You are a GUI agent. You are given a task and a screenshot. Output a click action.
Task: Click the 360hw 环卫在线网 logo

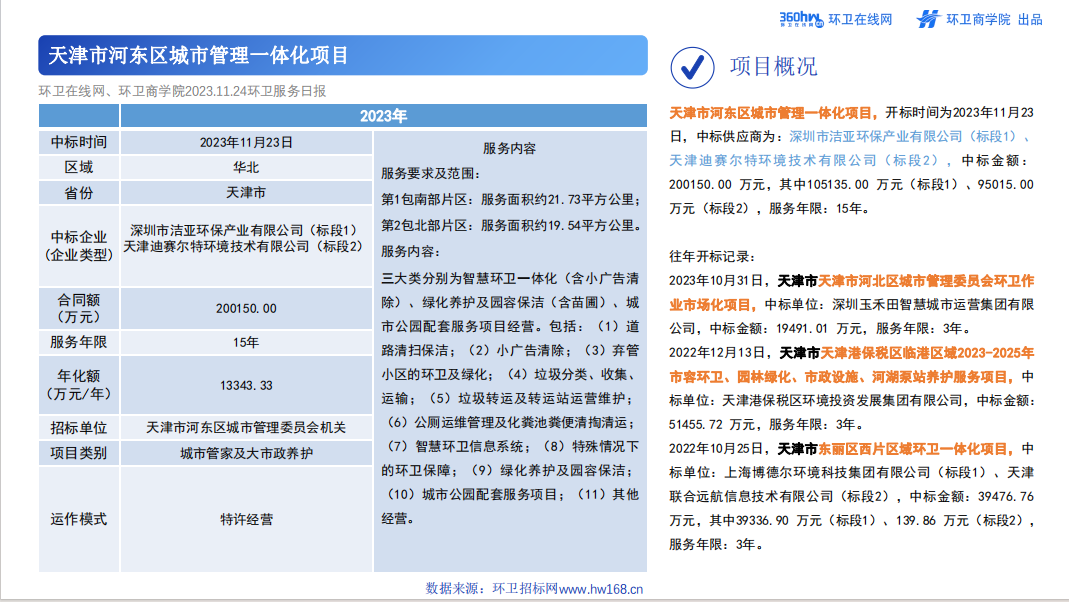[836, 19]
